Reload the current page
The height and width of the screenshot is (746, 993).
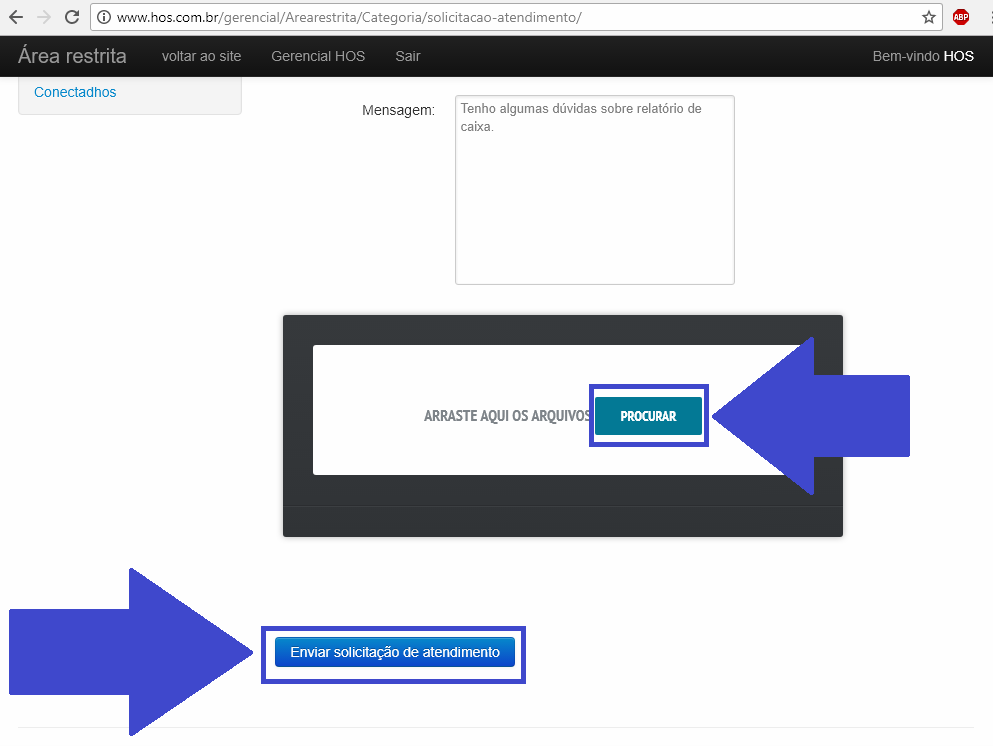pos(71,17)
